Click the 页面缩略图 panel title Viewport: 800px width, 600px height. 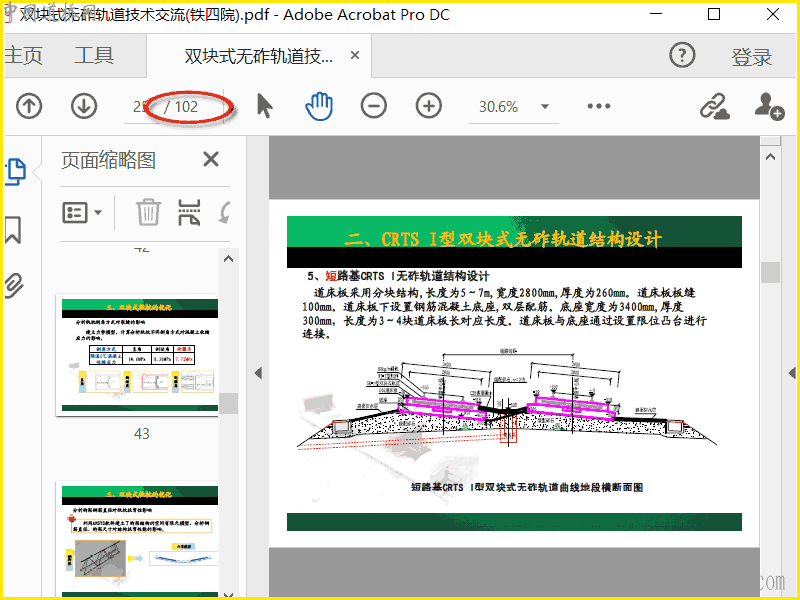108,160
